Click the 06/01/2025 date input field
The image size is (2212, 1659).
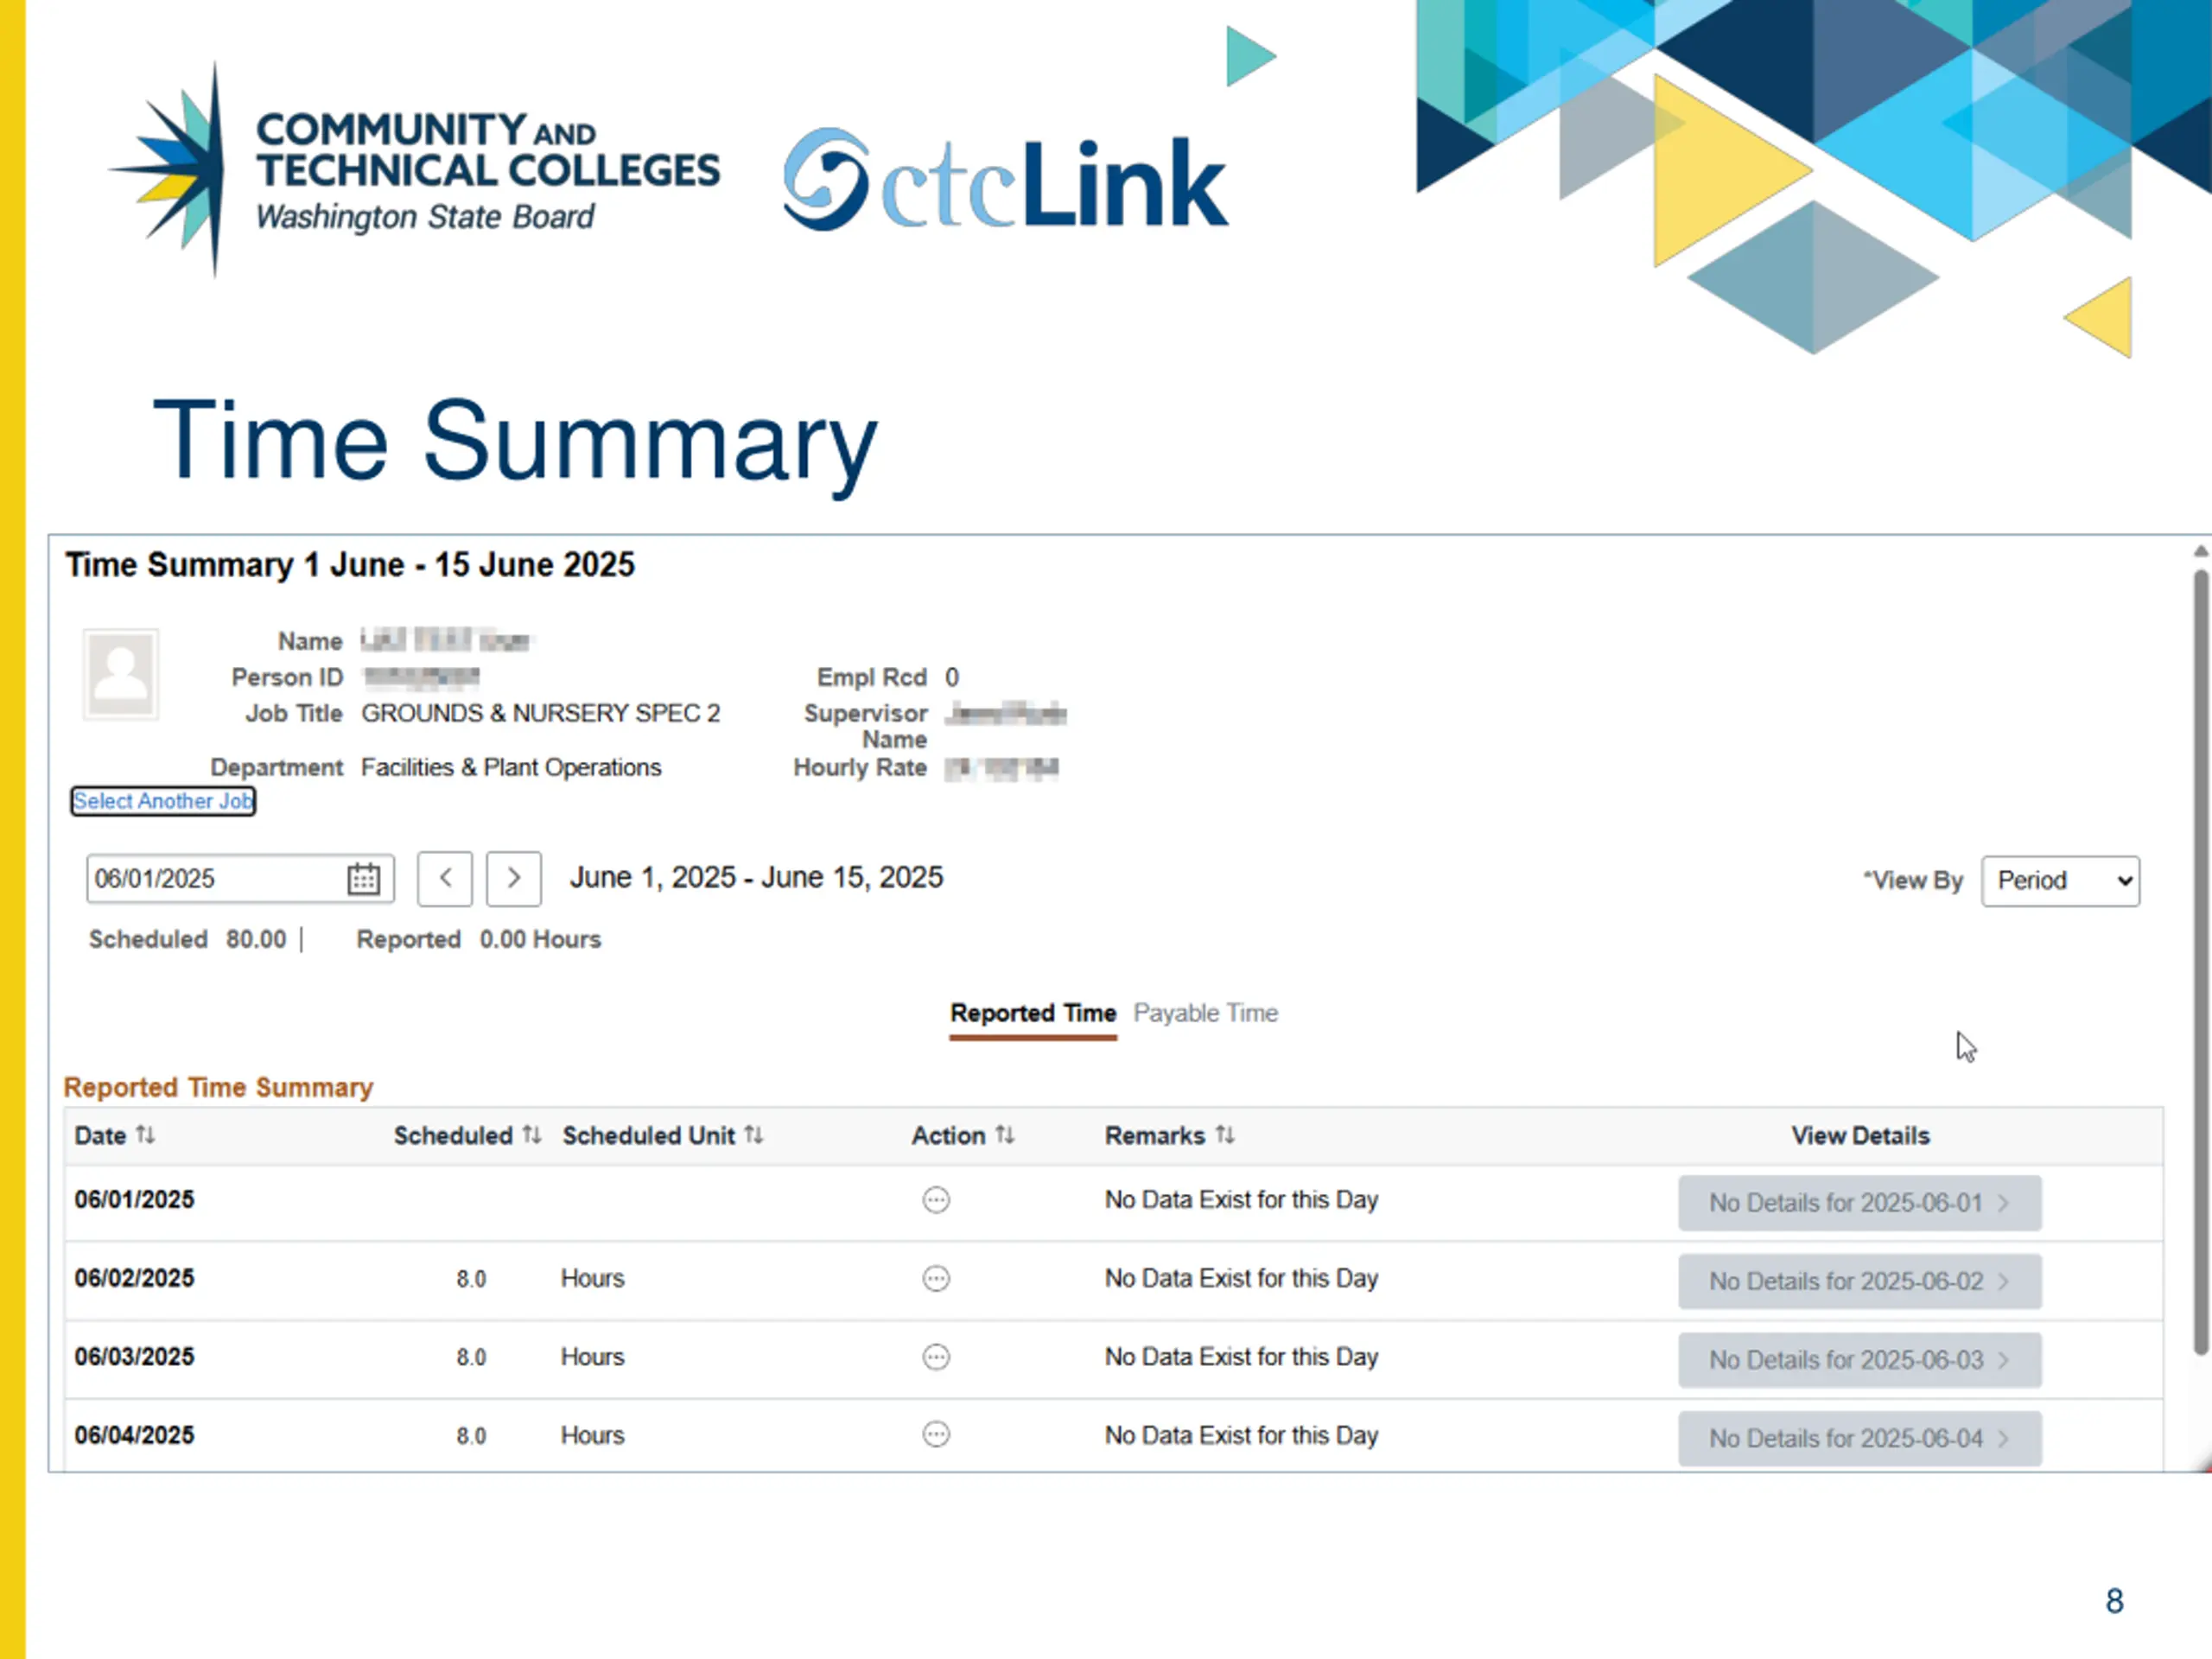coord(215,879)
